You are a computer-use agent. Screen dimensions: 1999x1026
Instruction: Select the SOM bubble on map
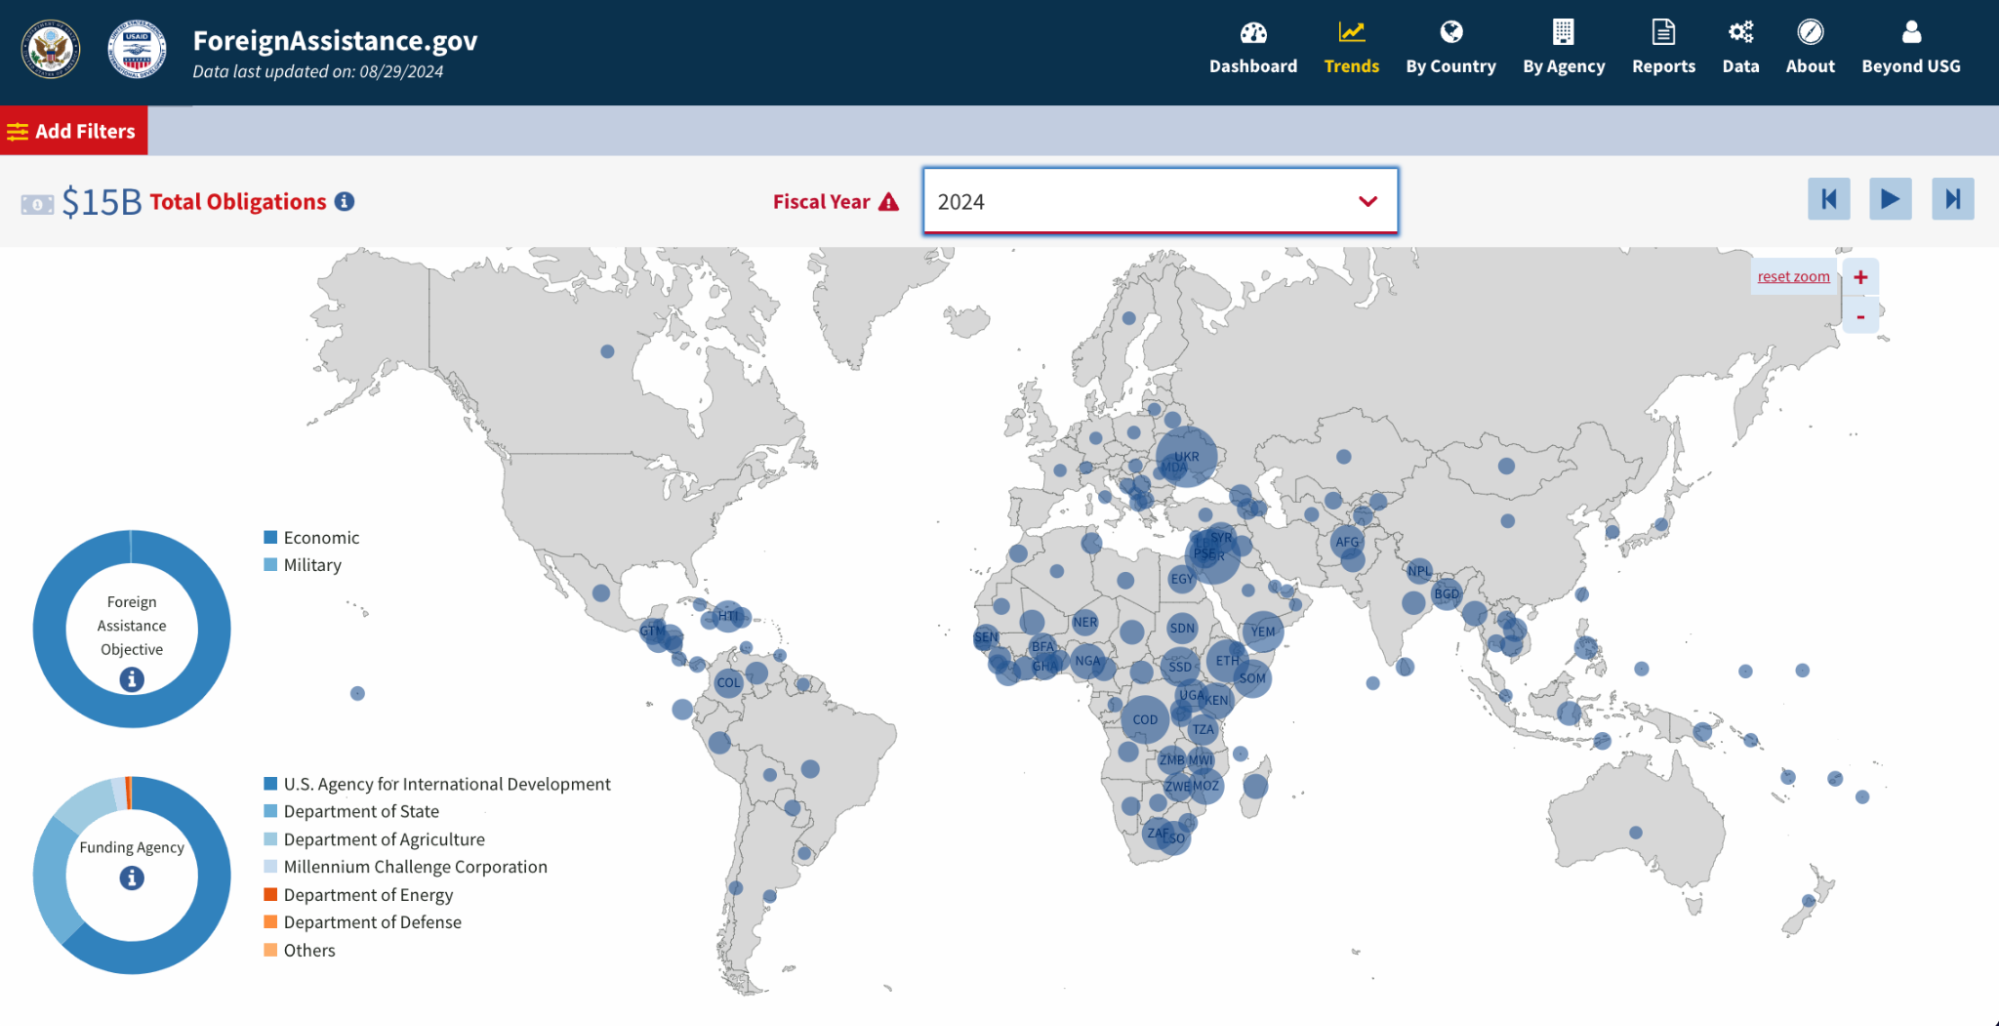coord(1252,678)
